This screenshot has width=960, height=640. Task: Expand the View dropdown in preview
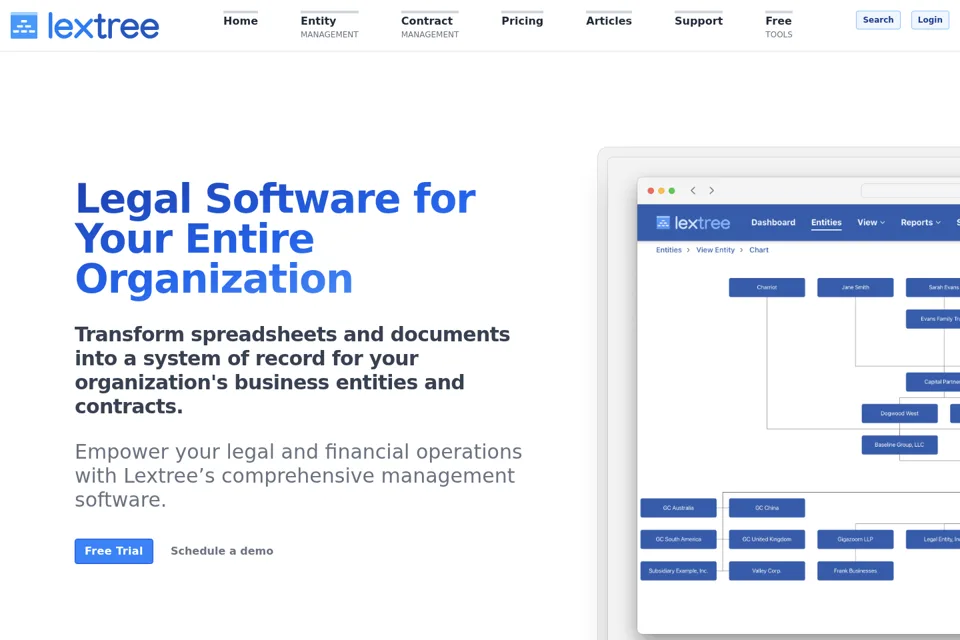871,222
